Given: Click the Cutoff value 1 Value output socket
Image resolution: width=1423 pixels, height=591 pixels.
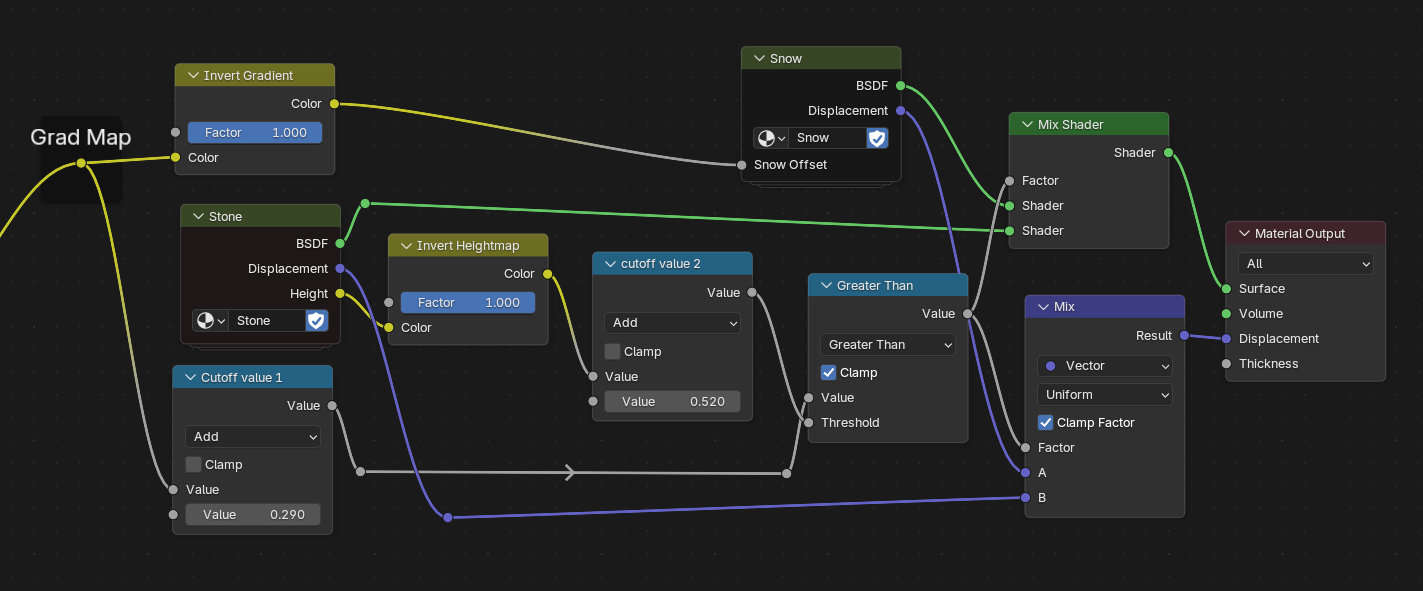Looking at the screenshot, I should (332, 406).
